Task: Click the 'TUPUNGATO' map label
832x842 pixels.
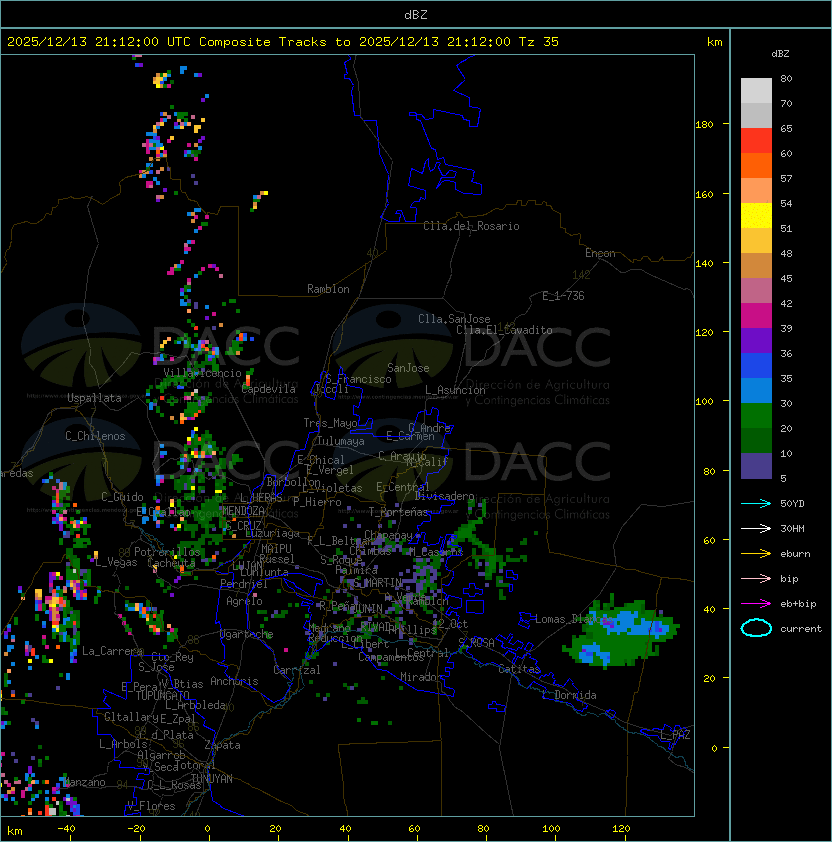Action: (162, 695)
